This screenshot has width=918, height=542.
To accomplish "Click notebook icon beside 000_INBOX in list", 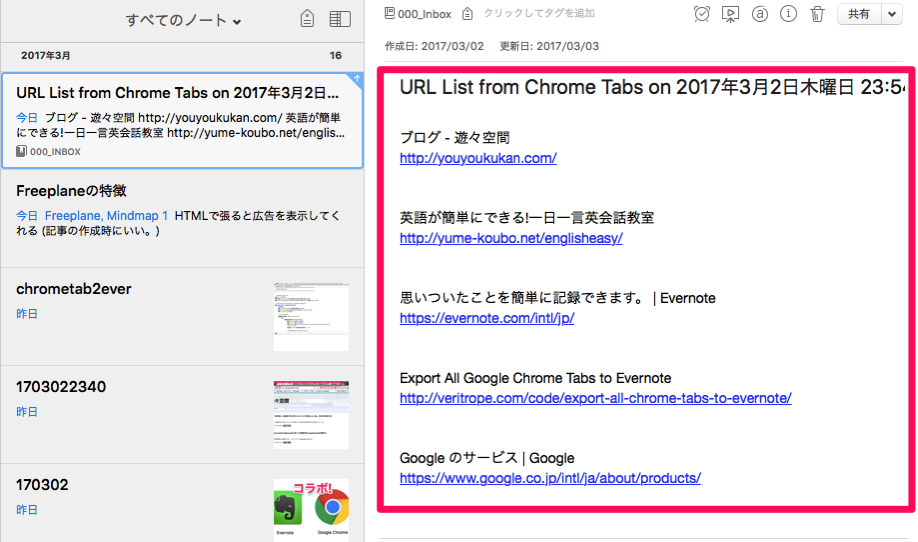I will [21, 152].
